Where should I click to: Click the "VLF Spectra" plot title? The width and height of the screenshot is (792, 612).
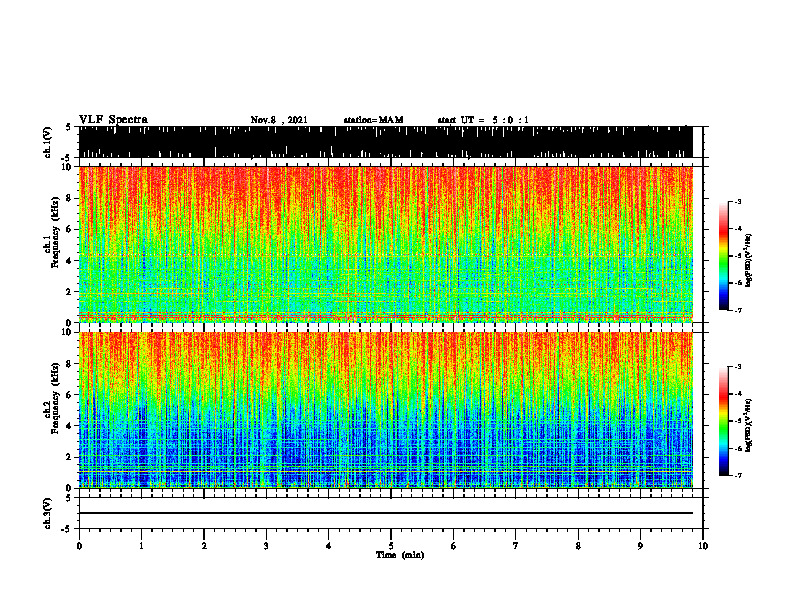113,120
